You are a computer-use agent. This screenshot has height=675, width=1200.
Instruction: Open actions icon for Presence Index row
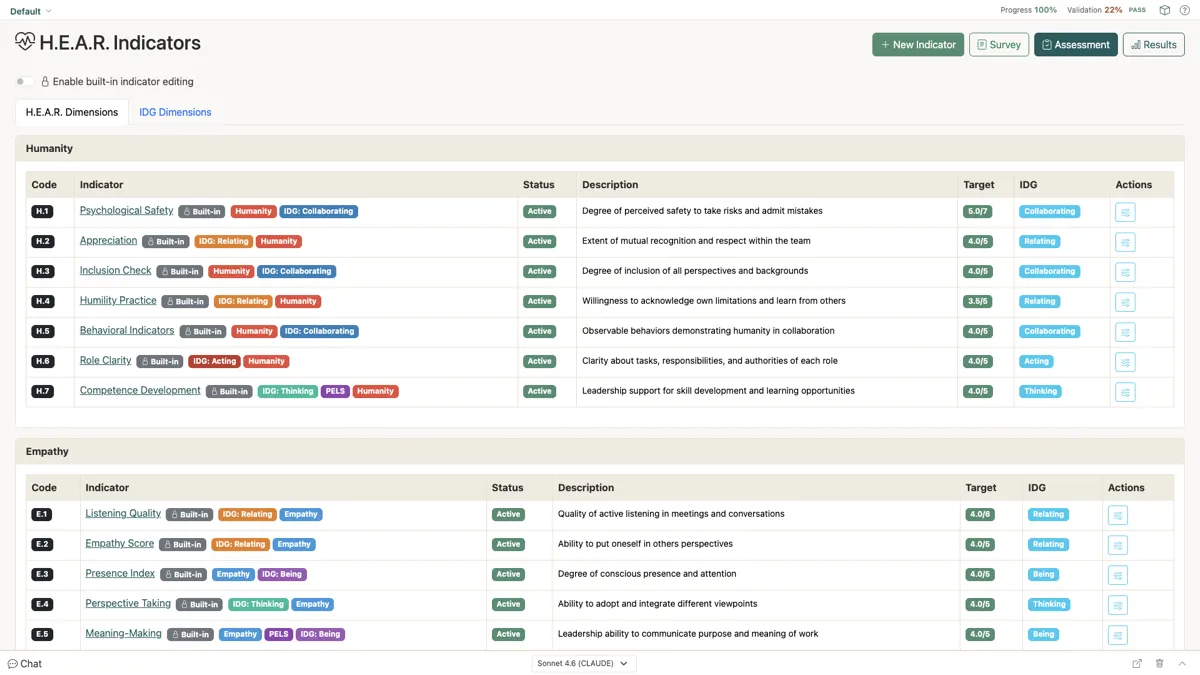tap(1118, 575)
